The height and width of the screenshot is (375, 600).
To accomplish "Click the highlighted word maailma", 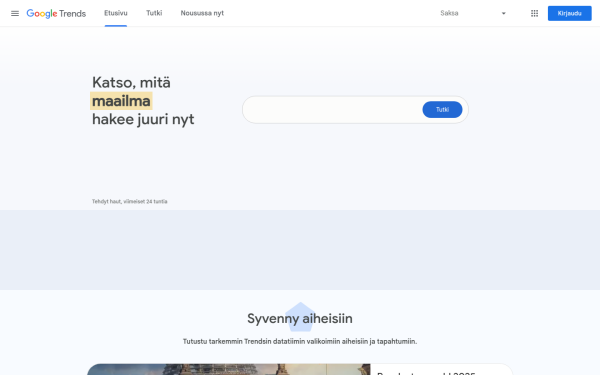I will 121,101.
